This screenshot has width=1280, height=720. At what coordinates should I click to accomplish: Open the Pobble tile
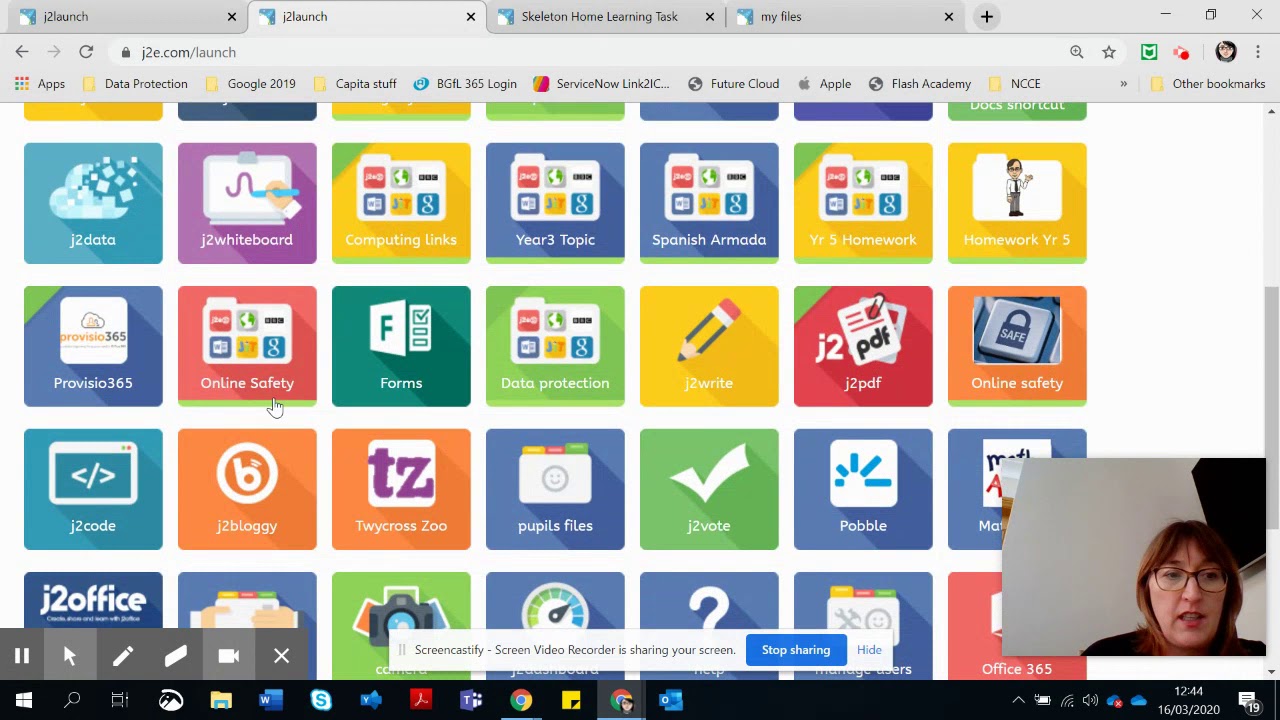tap(863, 489)
